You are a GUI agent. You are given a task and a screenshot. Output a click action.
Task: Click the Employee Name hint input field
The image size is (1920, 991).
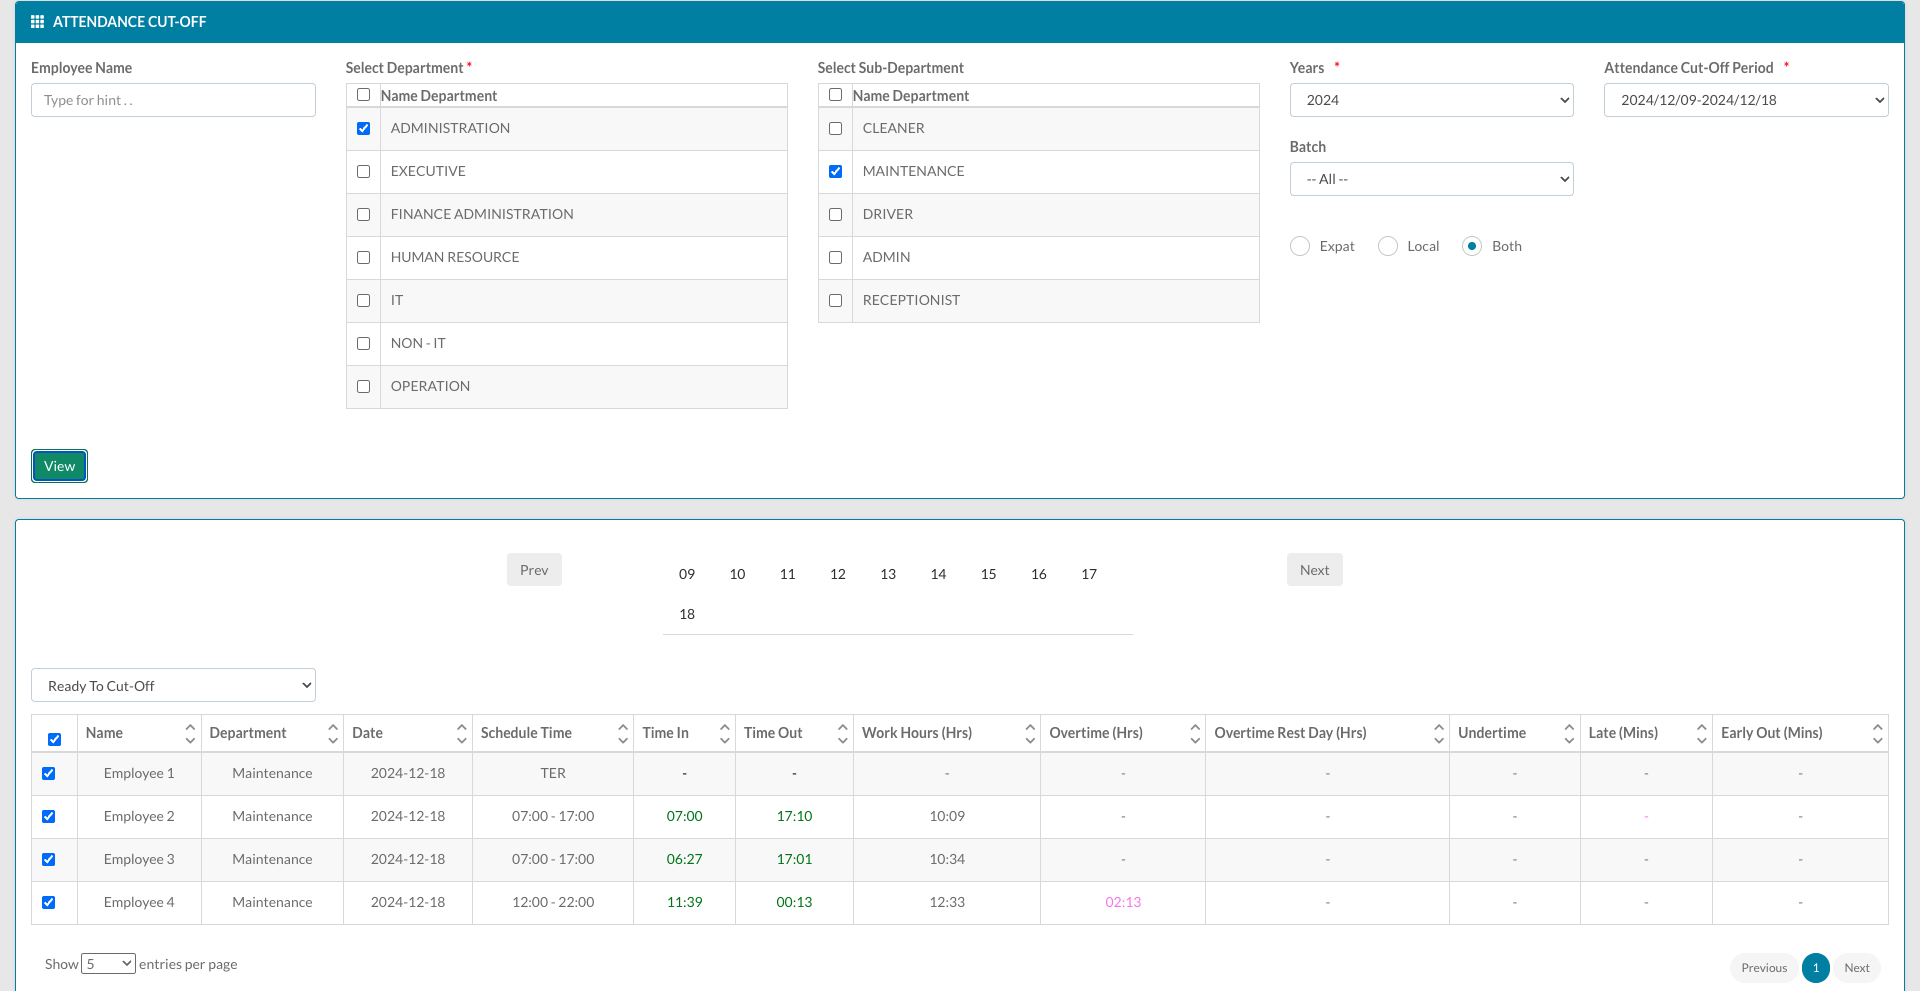click(x=173, y=100)
